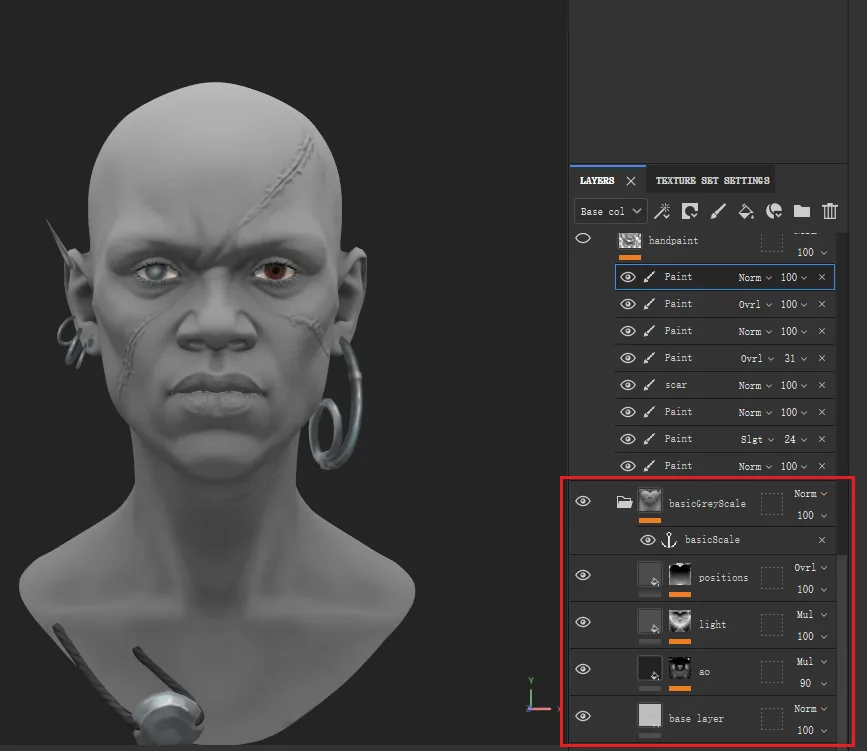Click the anchor icon of basicScale
This screenshot has height=751, width=867.
669,540
